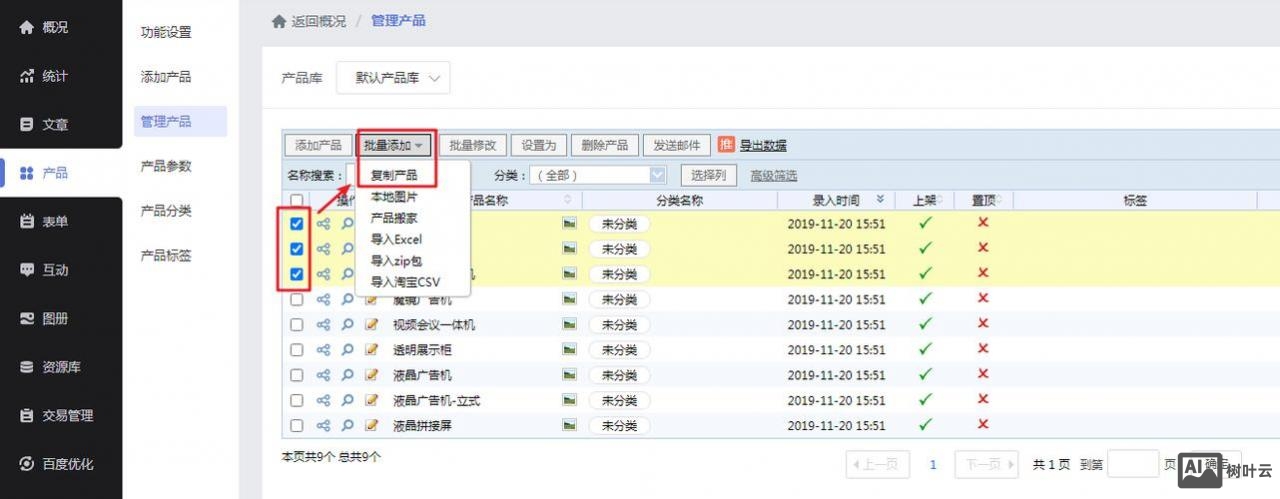Click the orange 推 icon in the toolbar
The height and width of the screenshot is (499, 1280).
click(727, 145)
